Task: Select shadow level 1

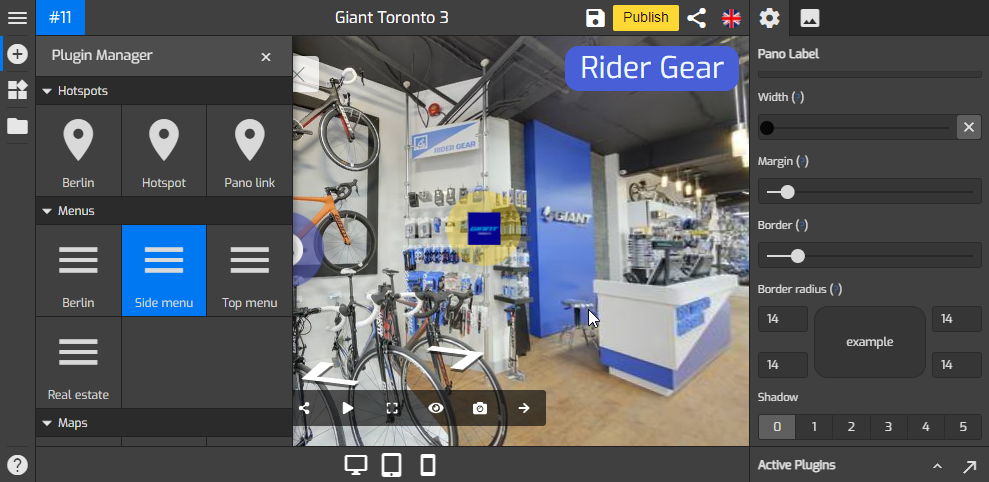Action: click(x=814, y=427)
